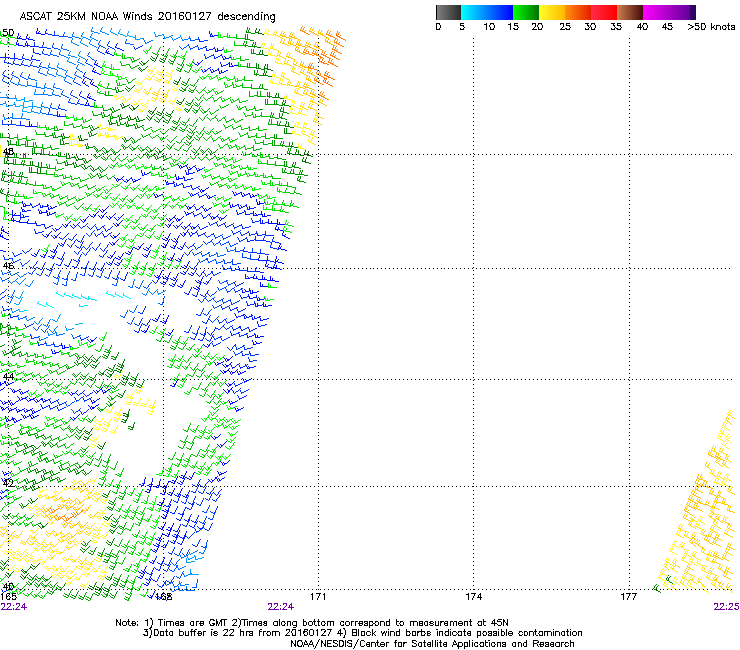Click the green 15-20 knots legend color
The image size is (740, 650).
coord(526,12)
